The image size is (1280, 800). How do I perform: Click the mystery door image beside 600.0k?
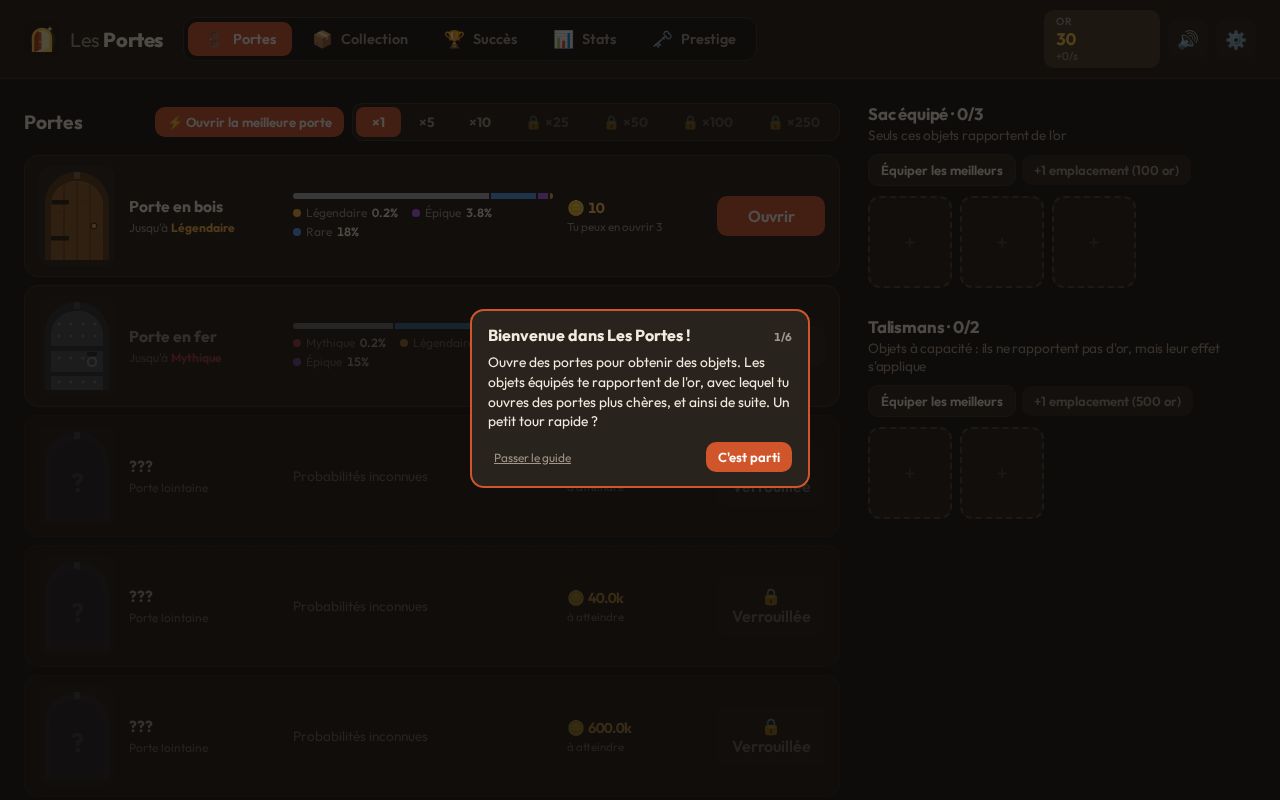pos(77,736)
